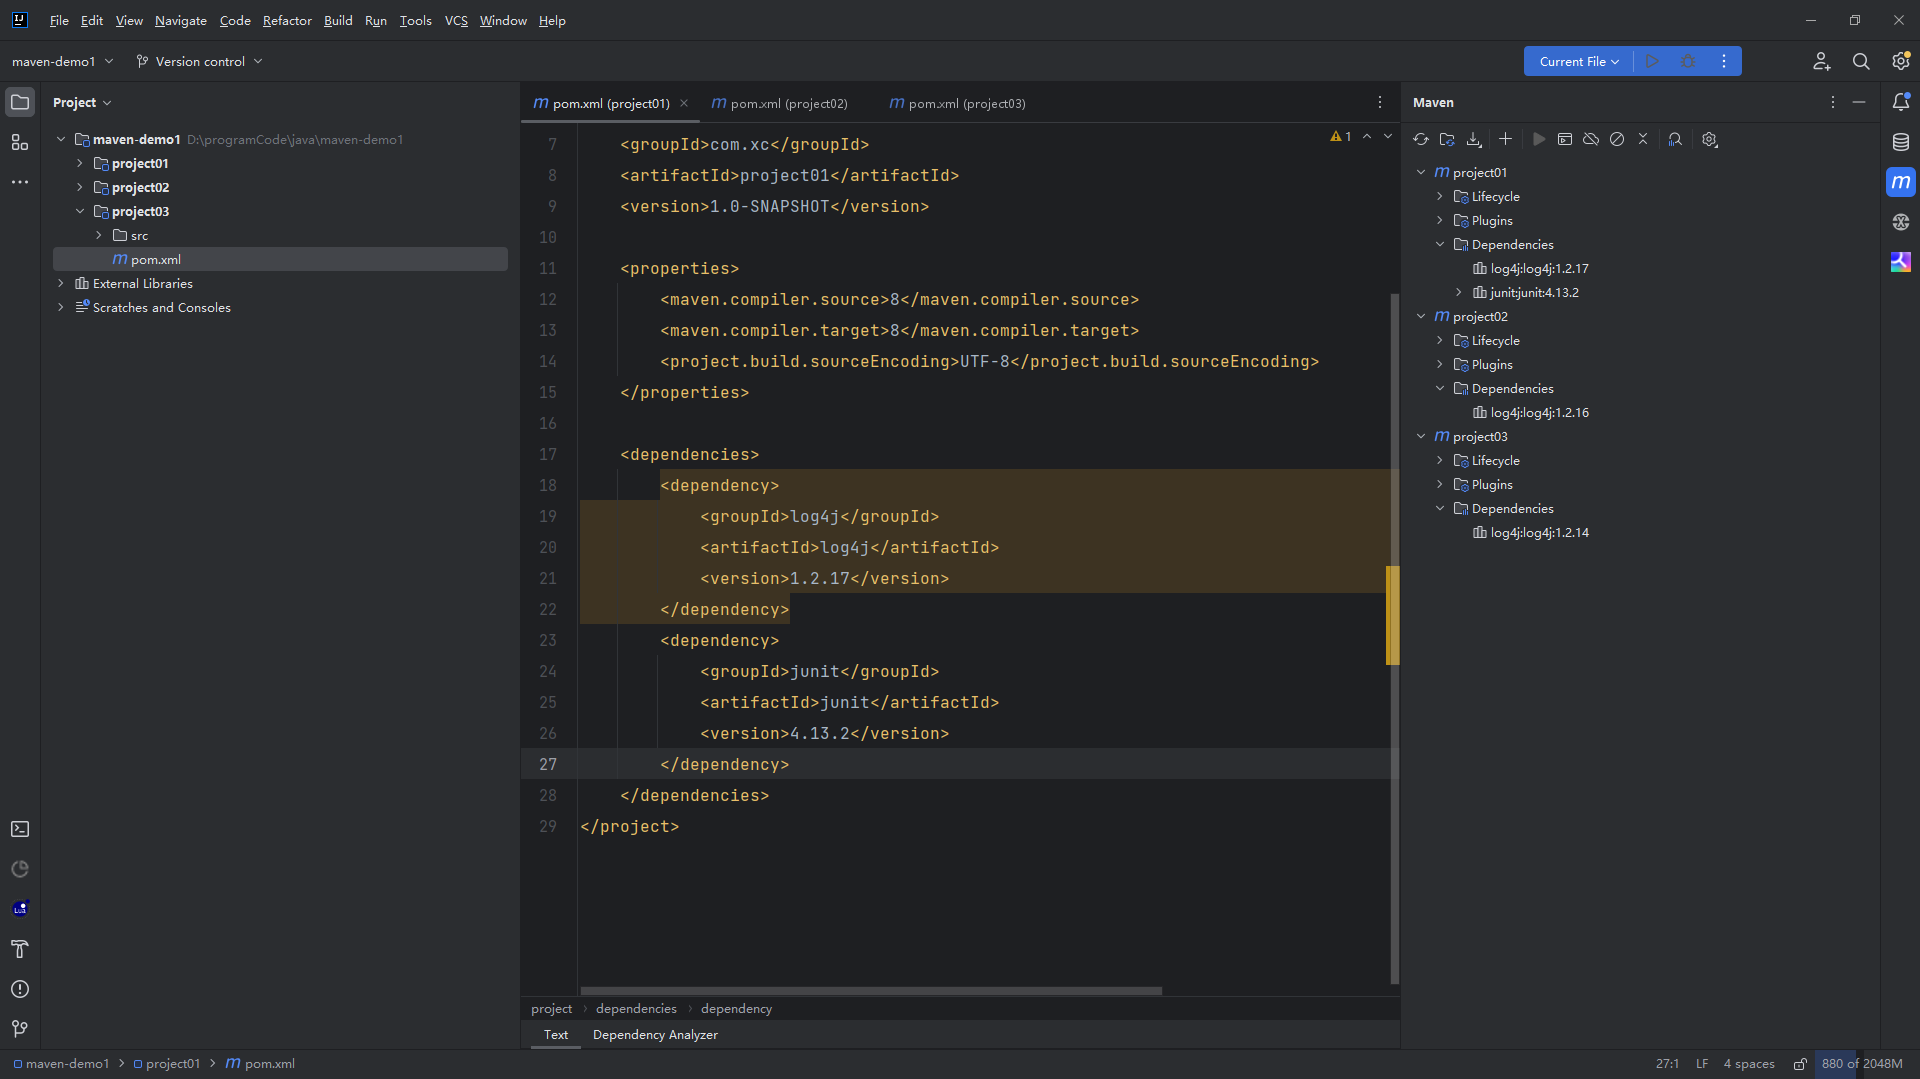Open Problems tool window
Screen dimensions: 1920x1079
tap(20, 989)
